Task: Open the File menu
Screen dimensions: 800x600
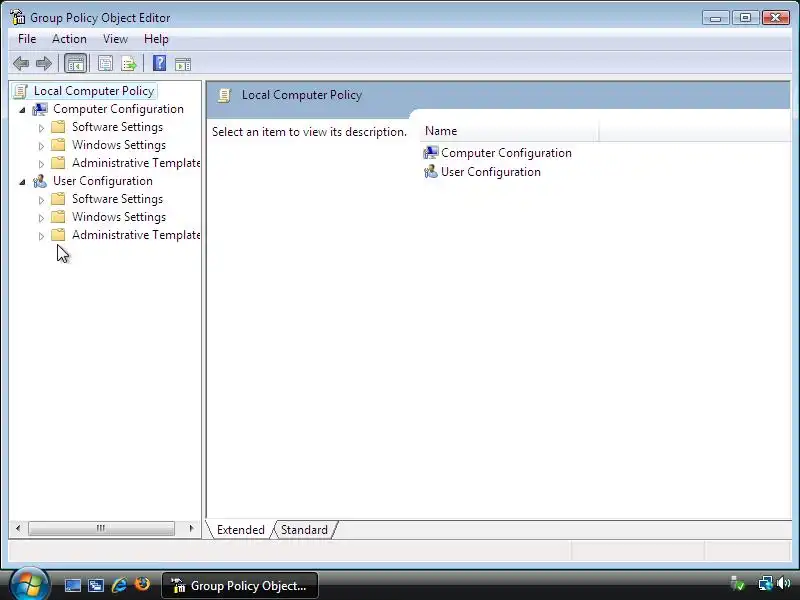Action: coord(27,39)
